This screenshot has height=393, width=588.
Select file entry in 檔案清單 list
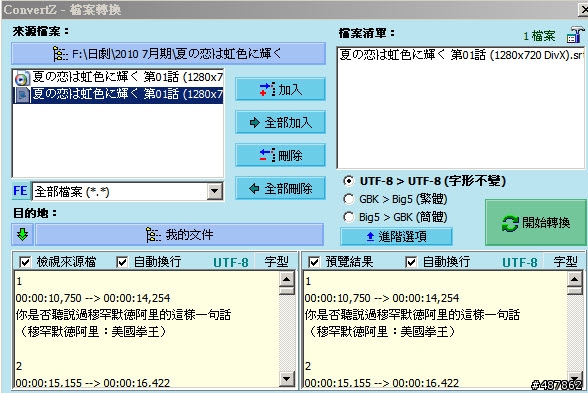click(x=461, y=55)
